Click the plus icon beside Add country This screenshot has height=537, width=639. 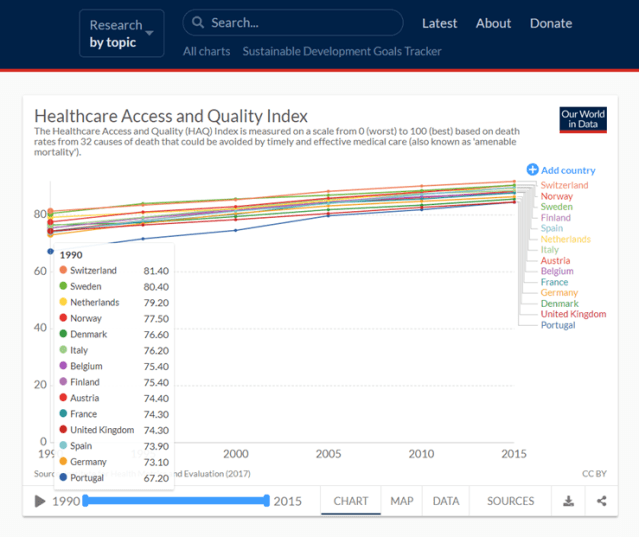[x=532, y=170]
